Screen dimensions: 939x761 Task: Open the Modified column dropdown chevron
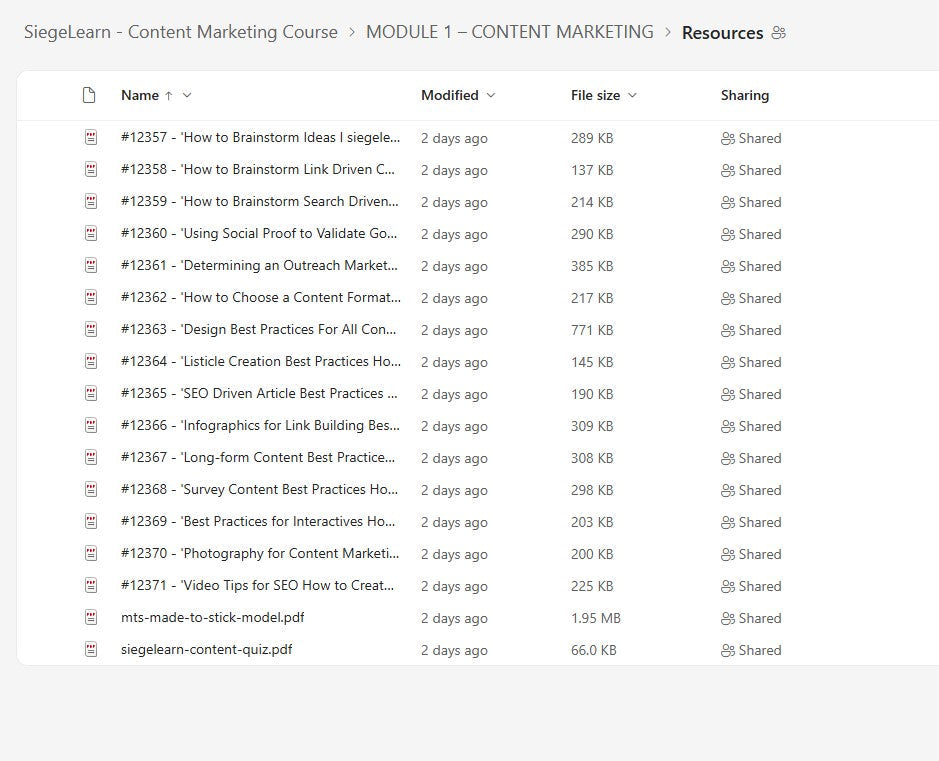pos(491,95)
